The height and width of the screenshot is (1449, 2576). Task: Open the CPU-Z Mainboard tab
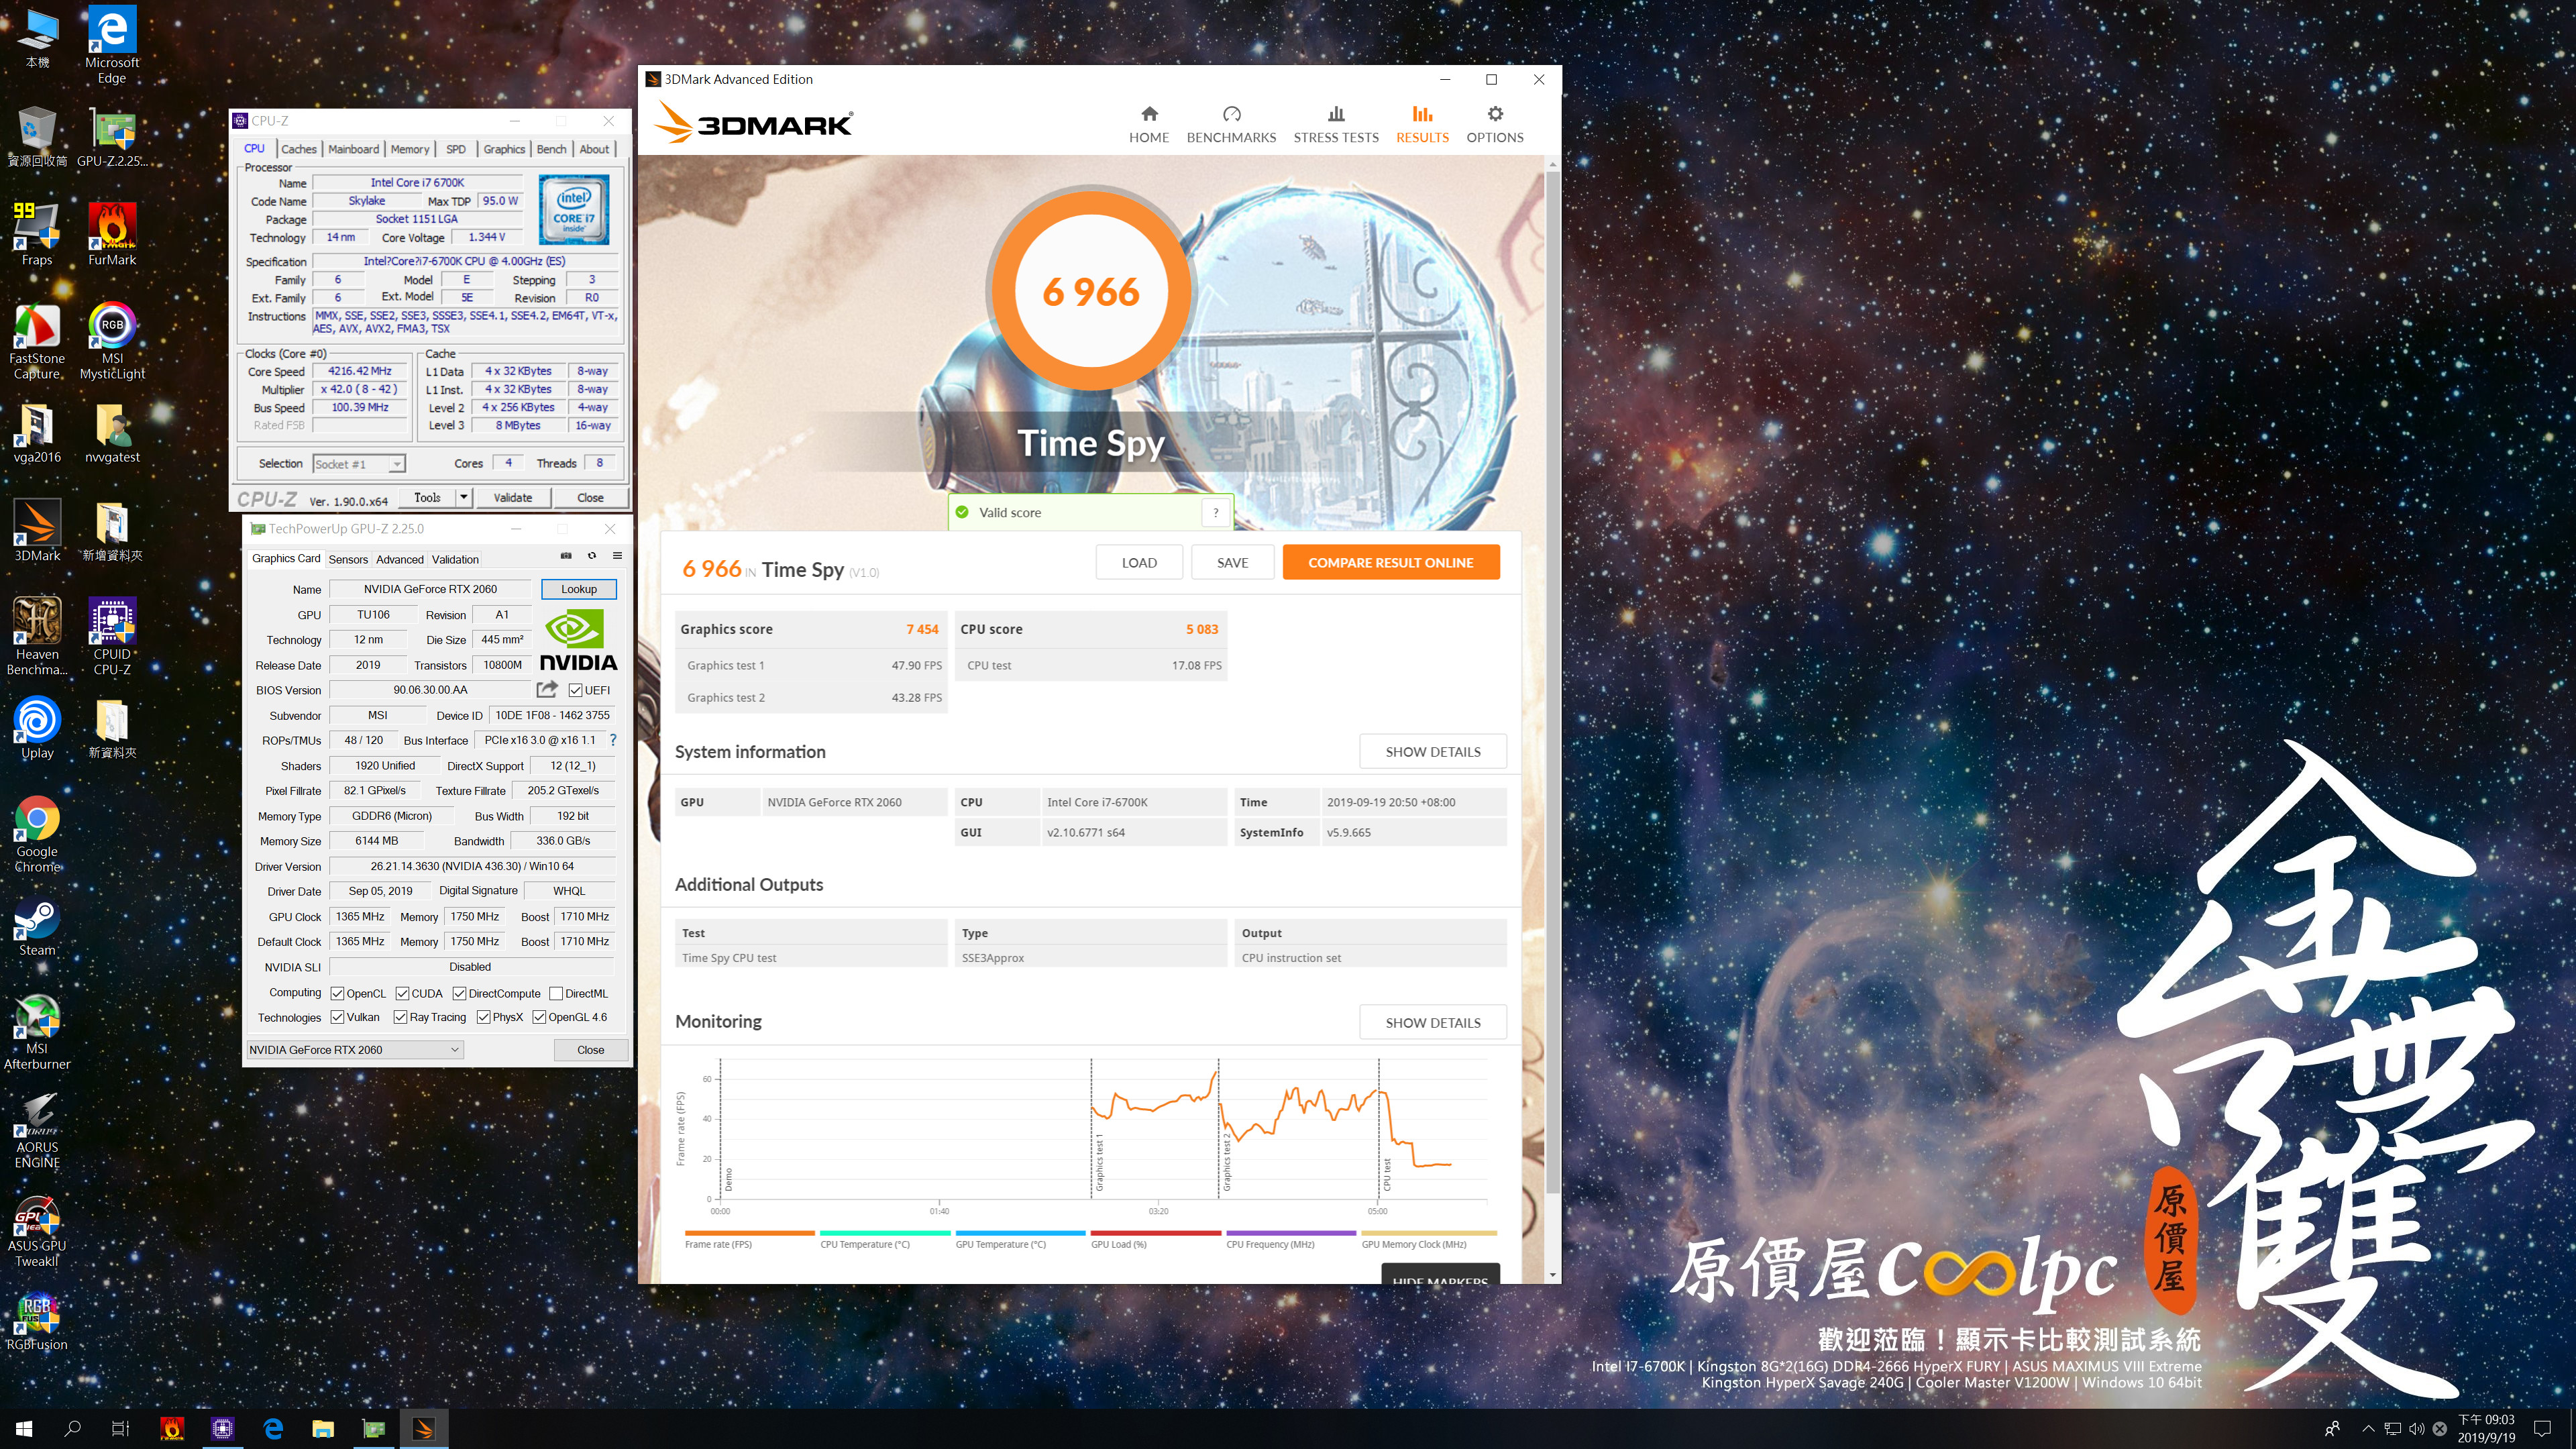coord(353,149)
